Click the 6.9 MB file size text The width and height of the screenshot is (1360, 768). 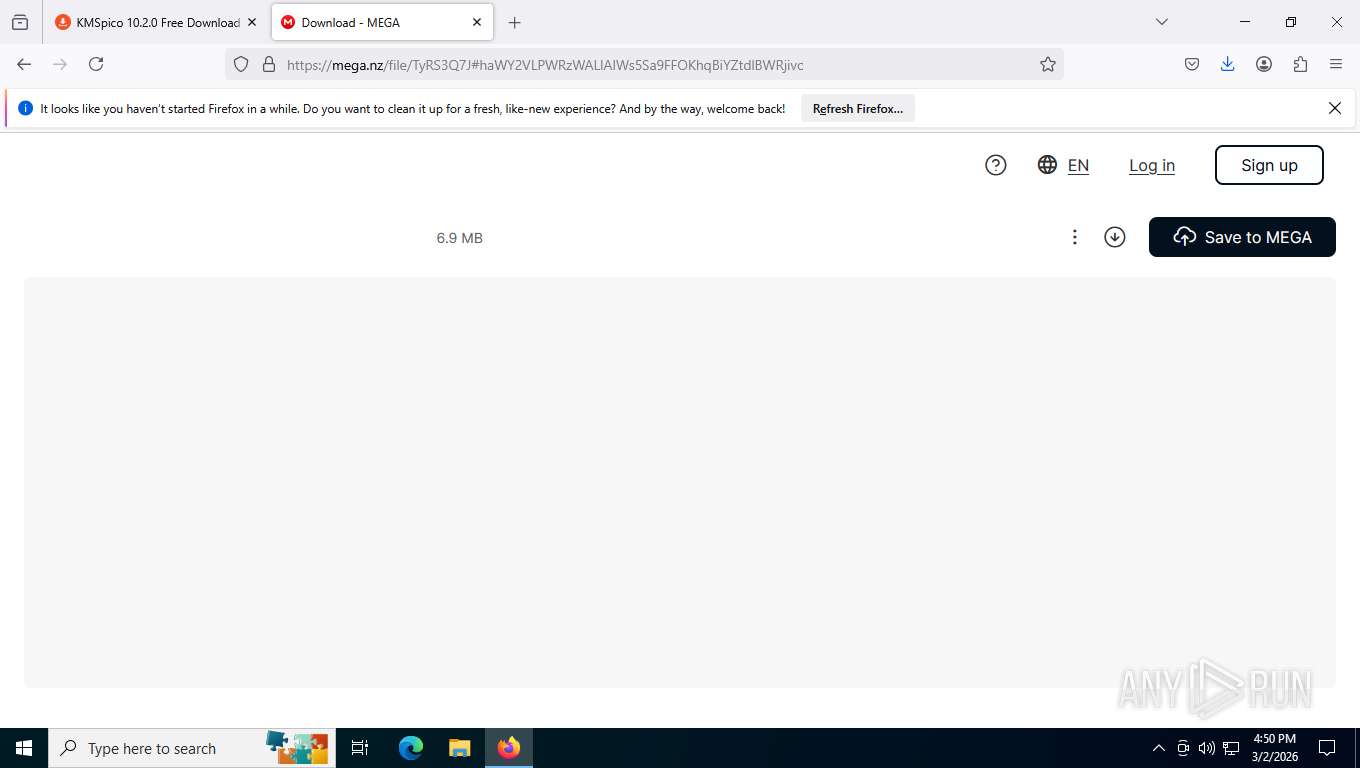point(460,238)
